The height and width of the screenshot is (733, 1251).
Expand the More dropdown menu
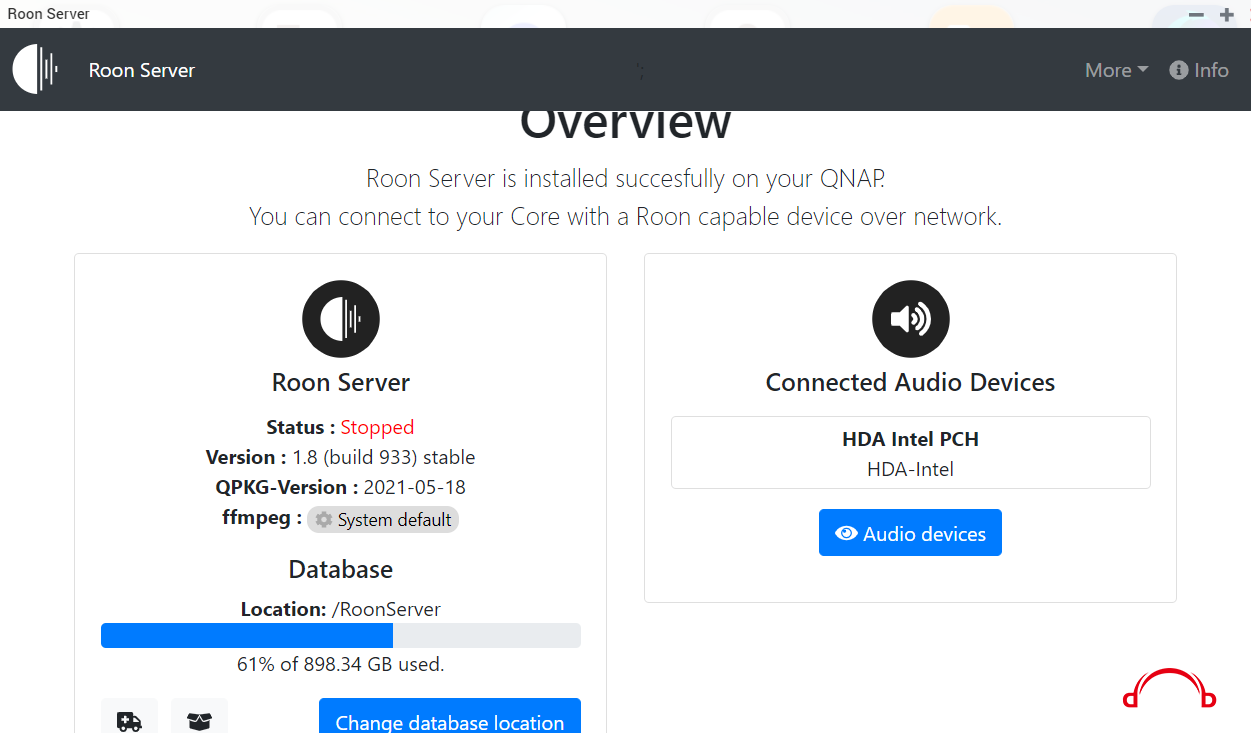point(1117,70)
